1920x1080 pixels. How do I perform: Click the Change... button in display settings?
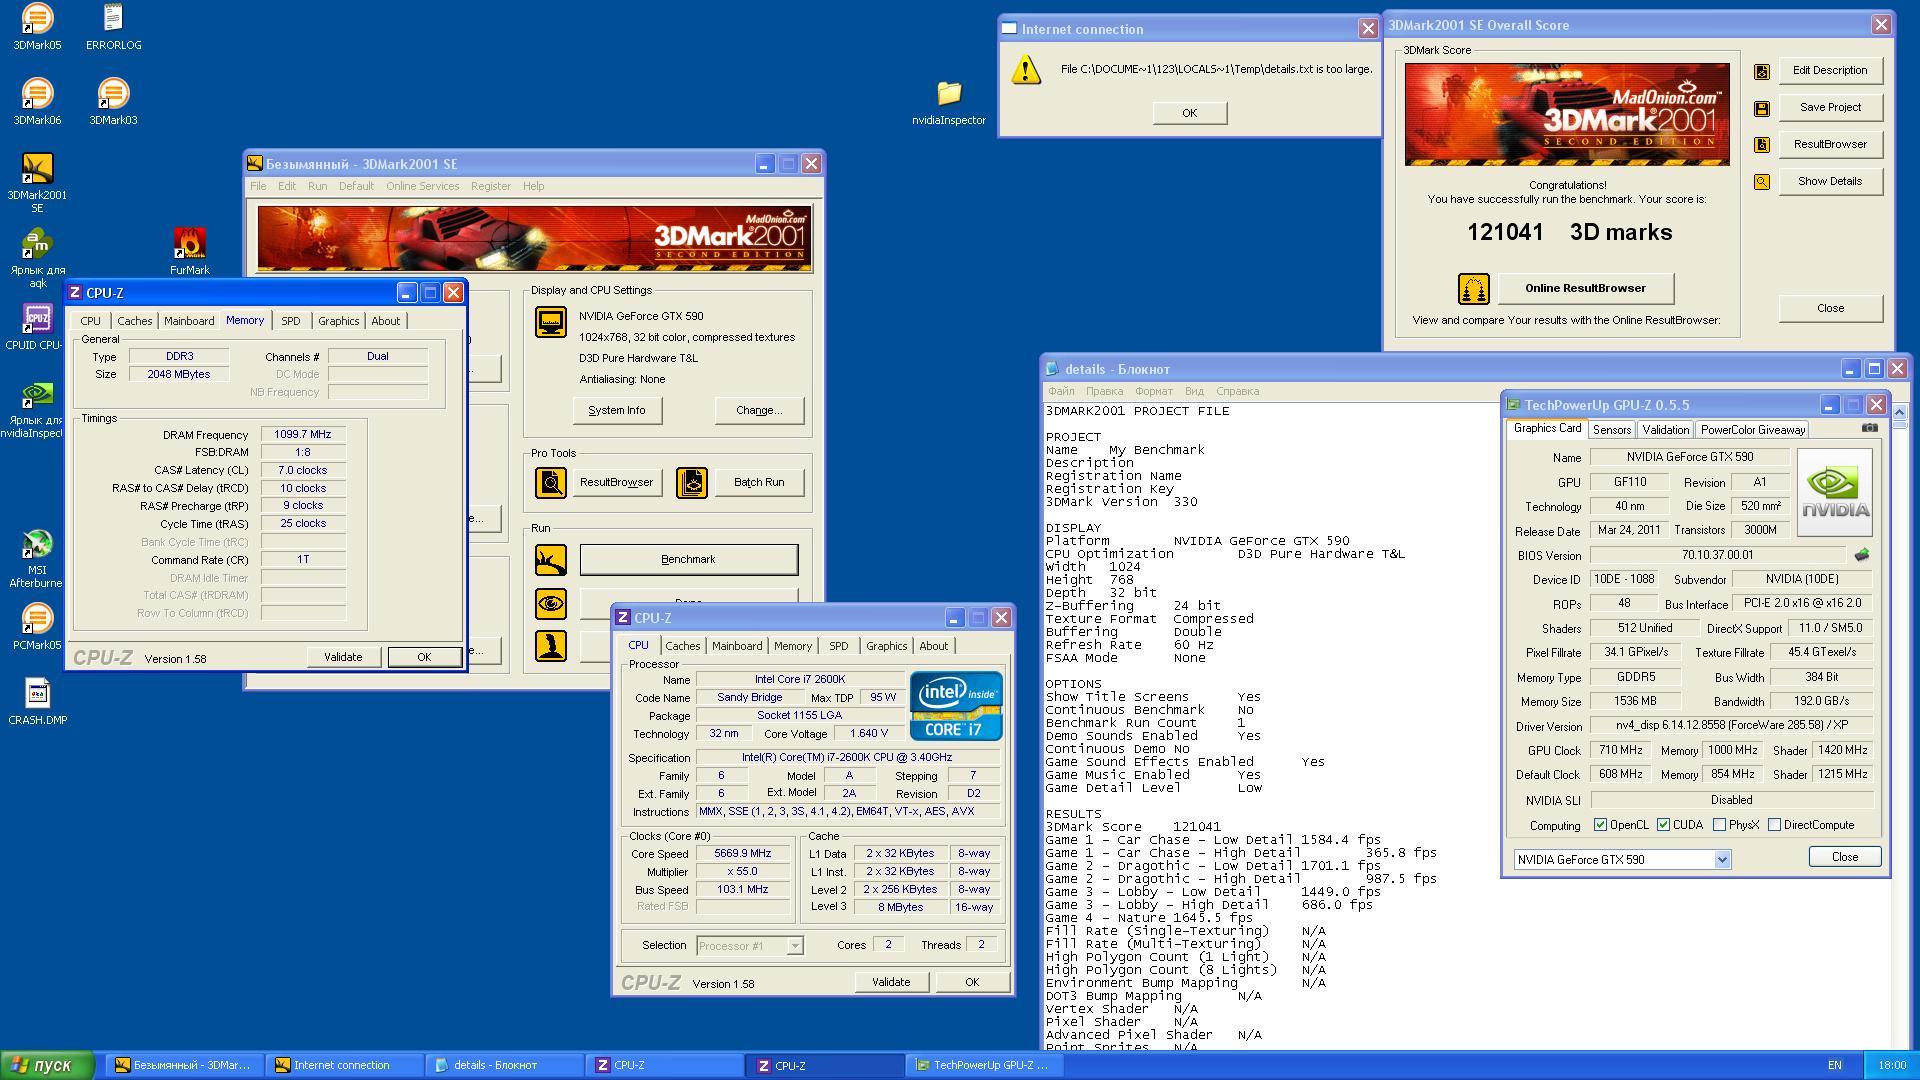tap(759, 410)
